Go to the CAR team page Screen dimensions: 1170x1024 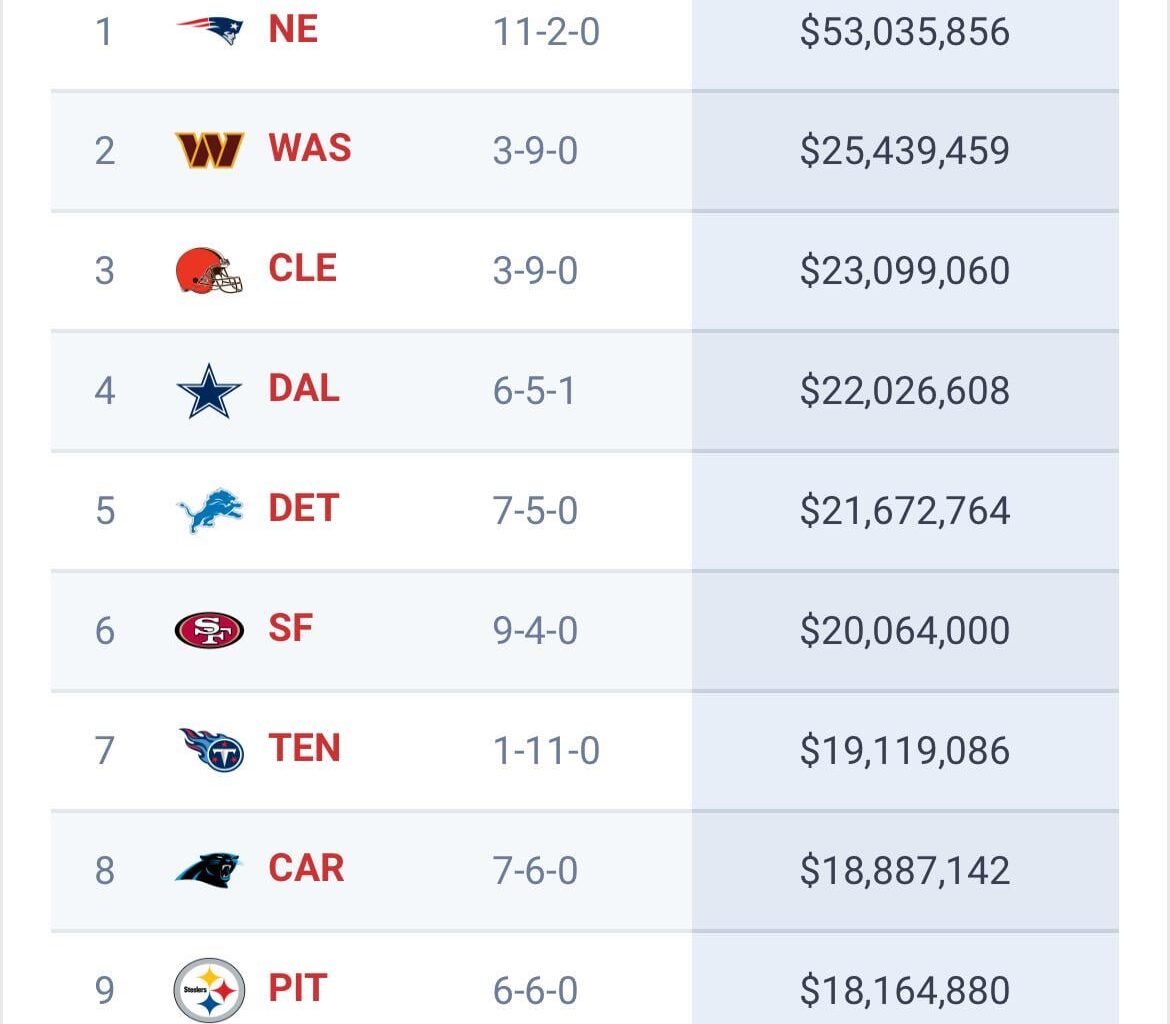(x=306, y=868)
